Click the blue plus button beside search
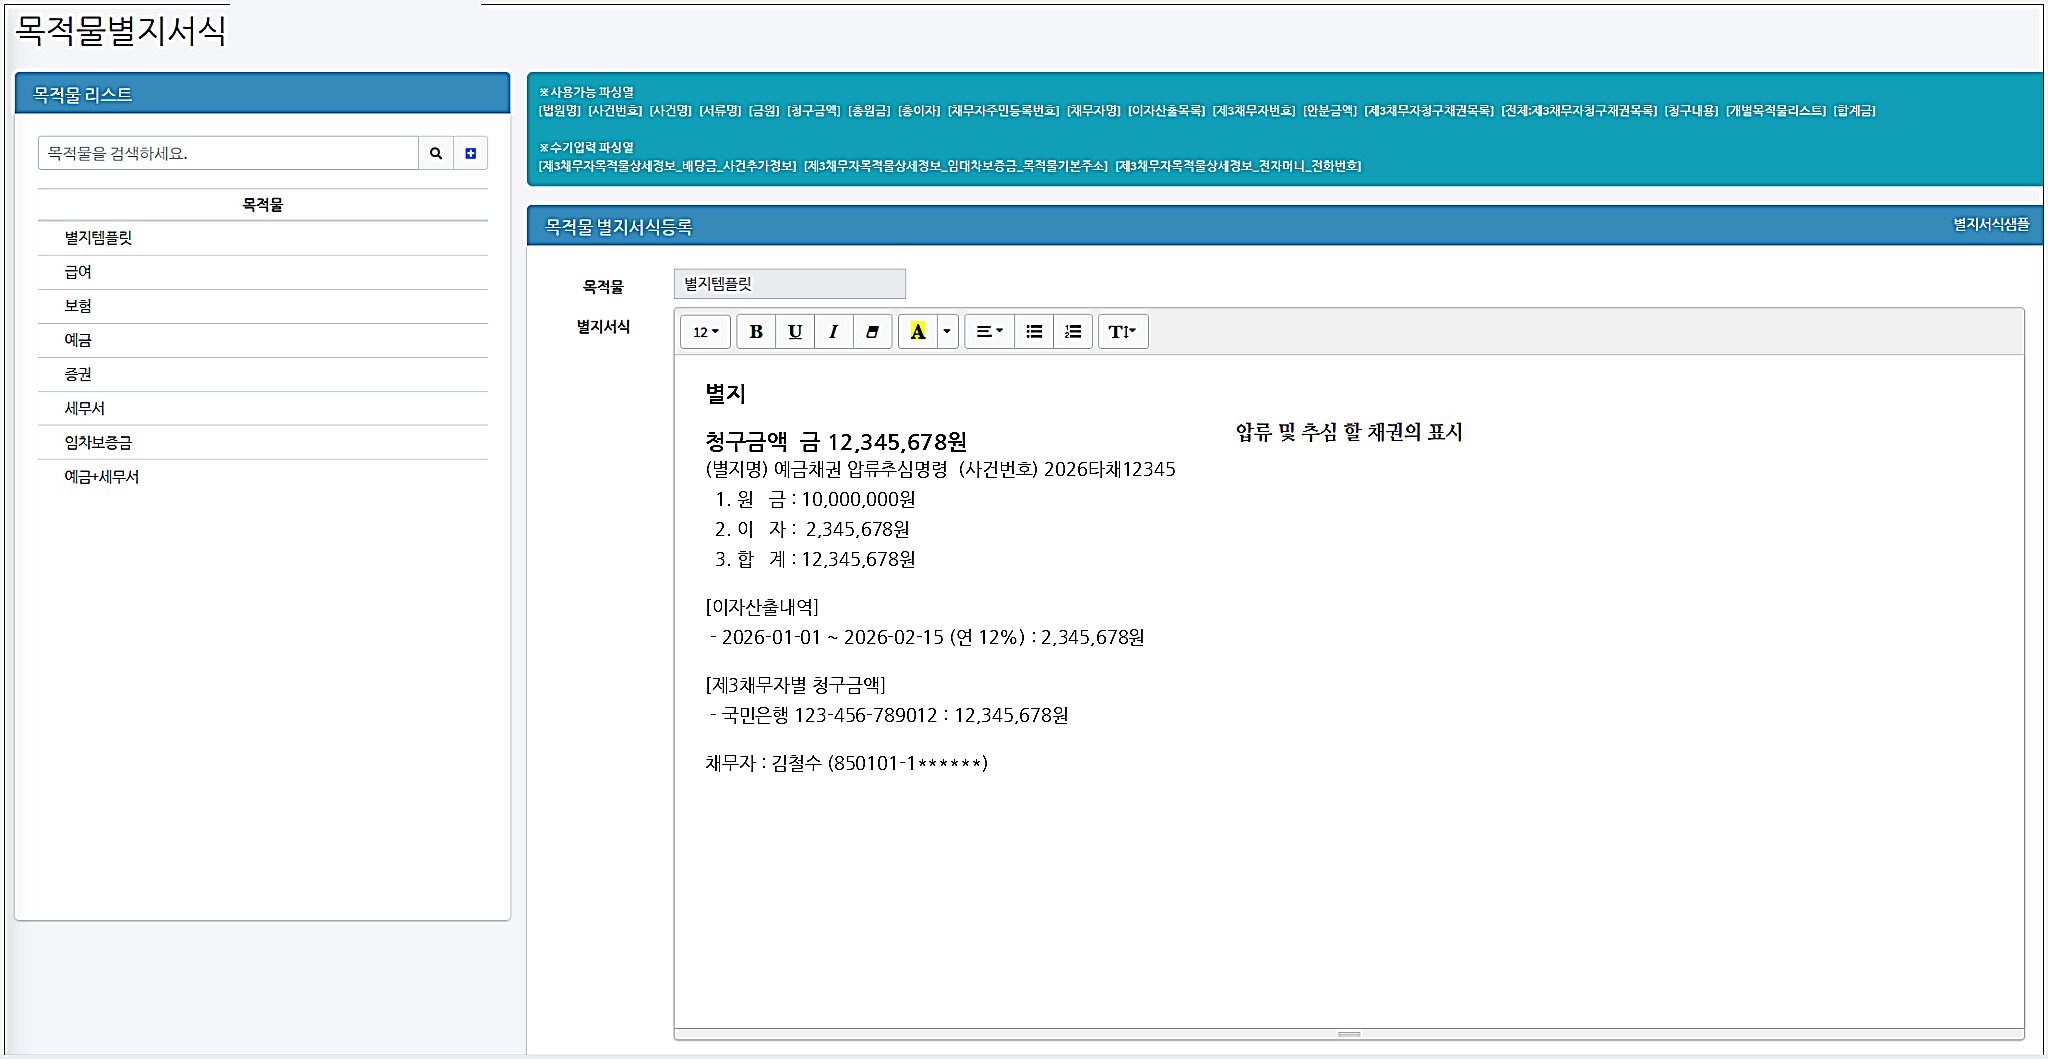The height and width of the screenshot is (1059, 2048). pyautogui.click(x=470, y=152)
